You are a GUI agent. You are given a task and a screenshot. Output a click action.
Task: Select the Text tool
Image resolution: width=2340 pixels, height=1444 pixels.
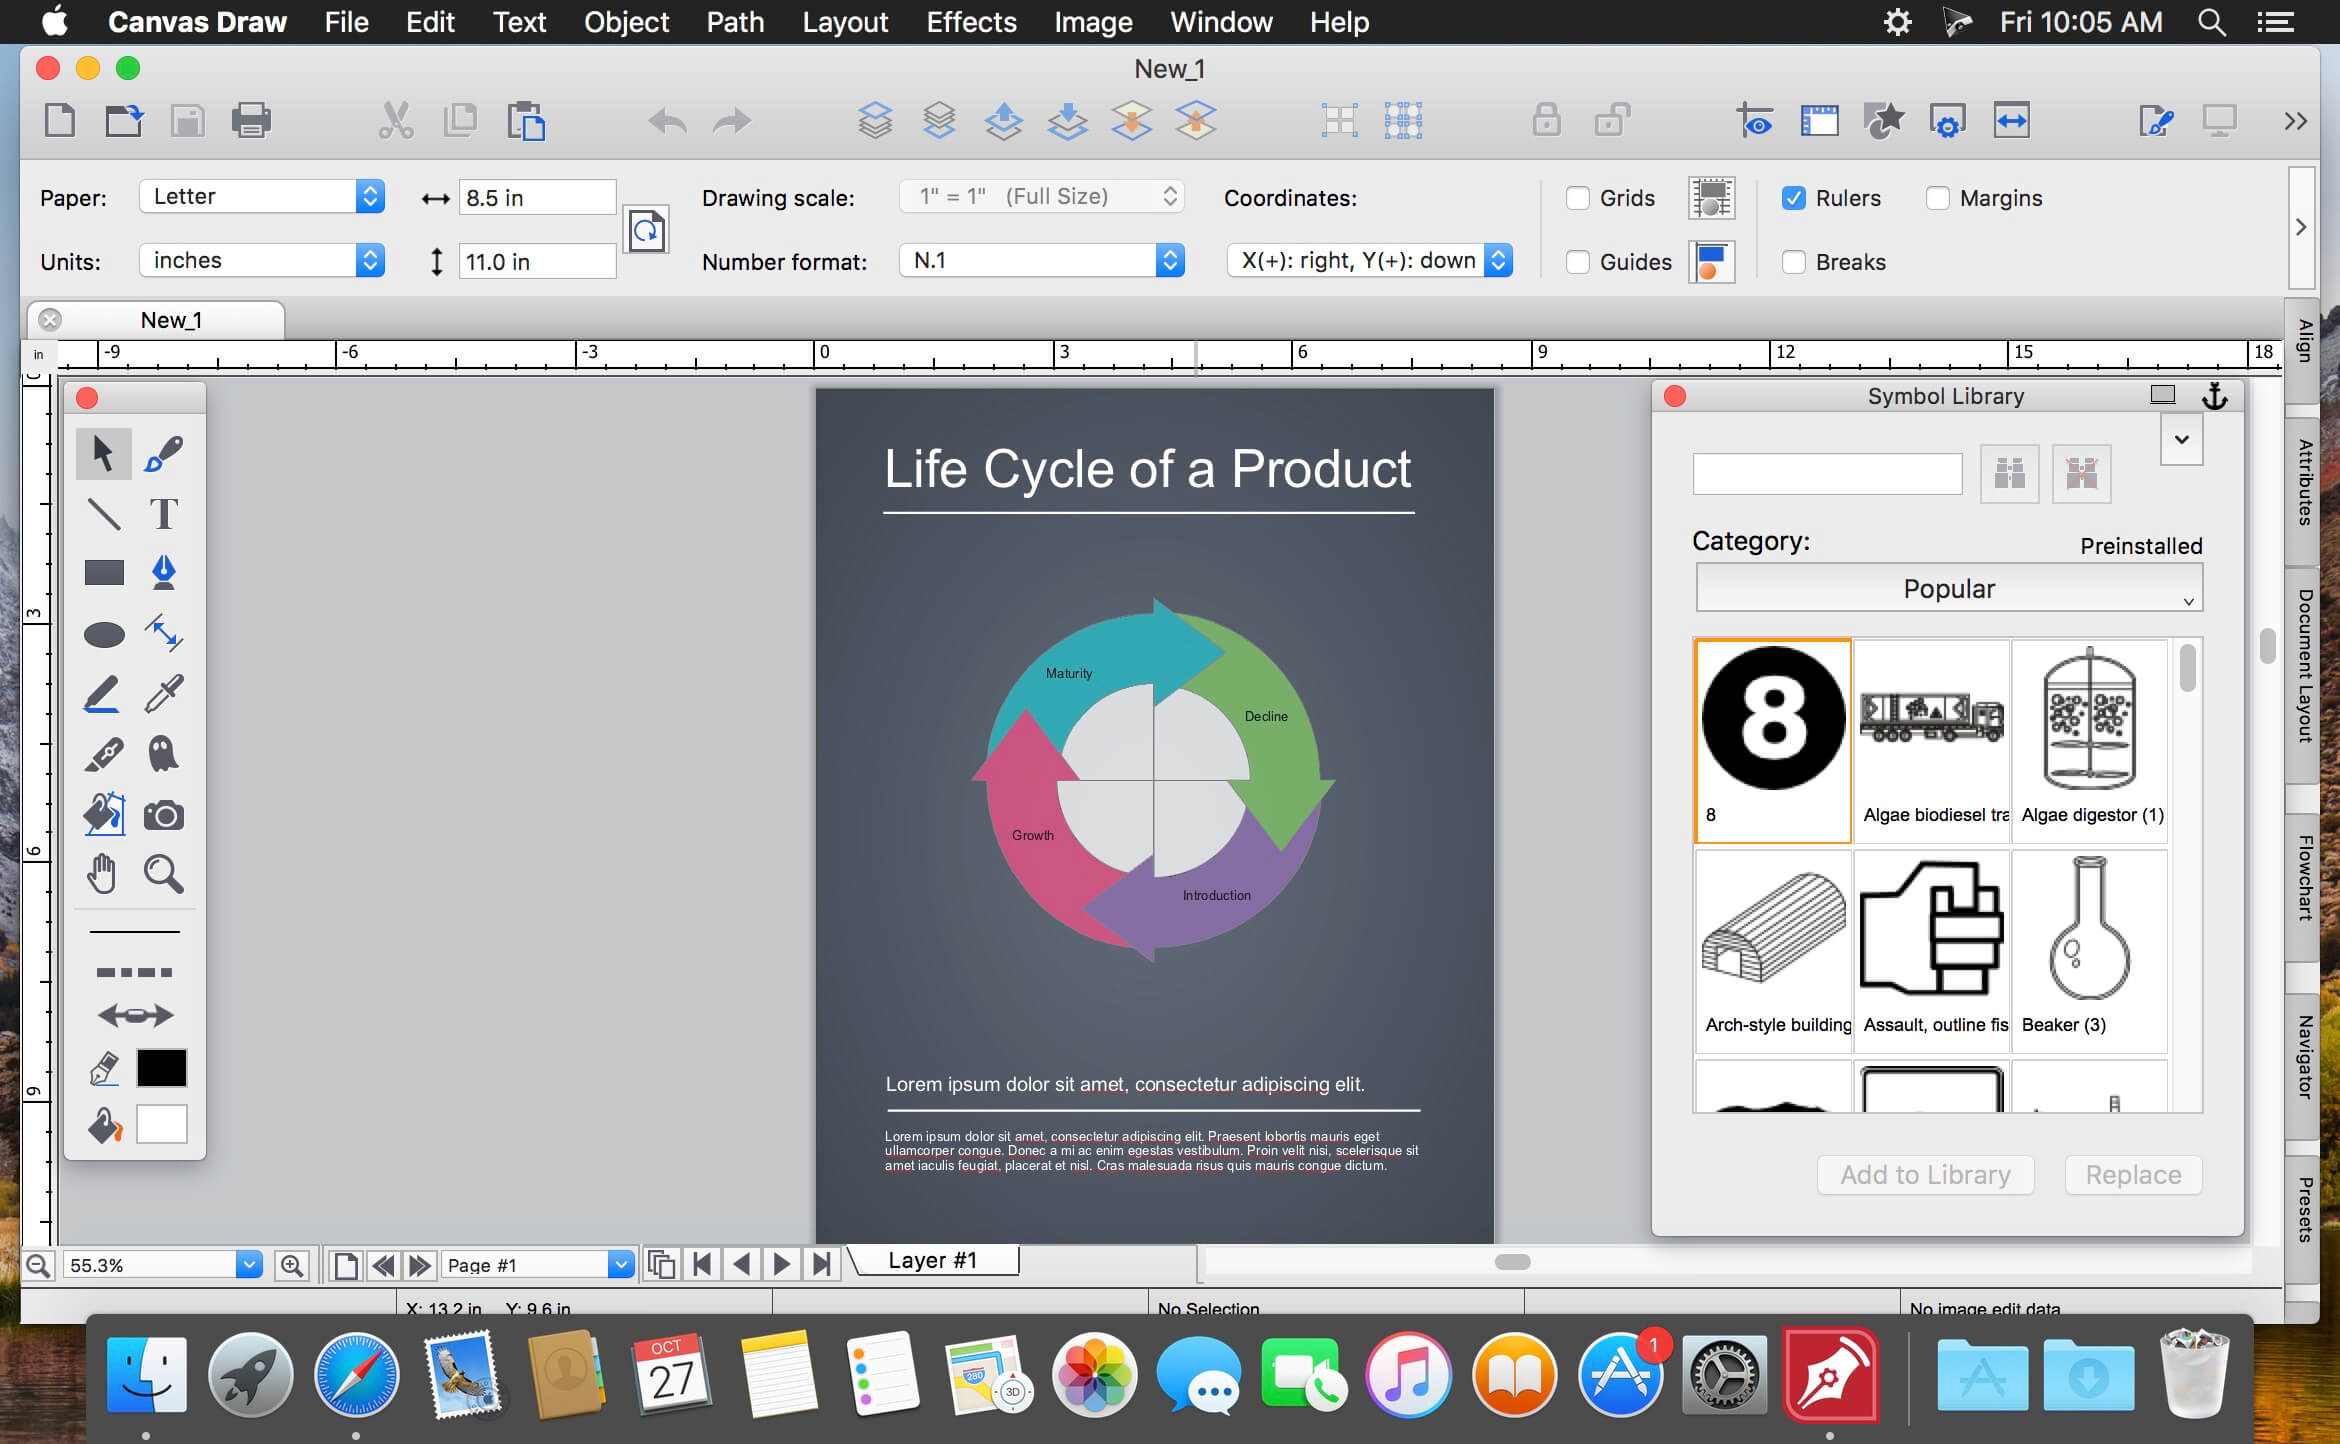click(x=163, y=513)
